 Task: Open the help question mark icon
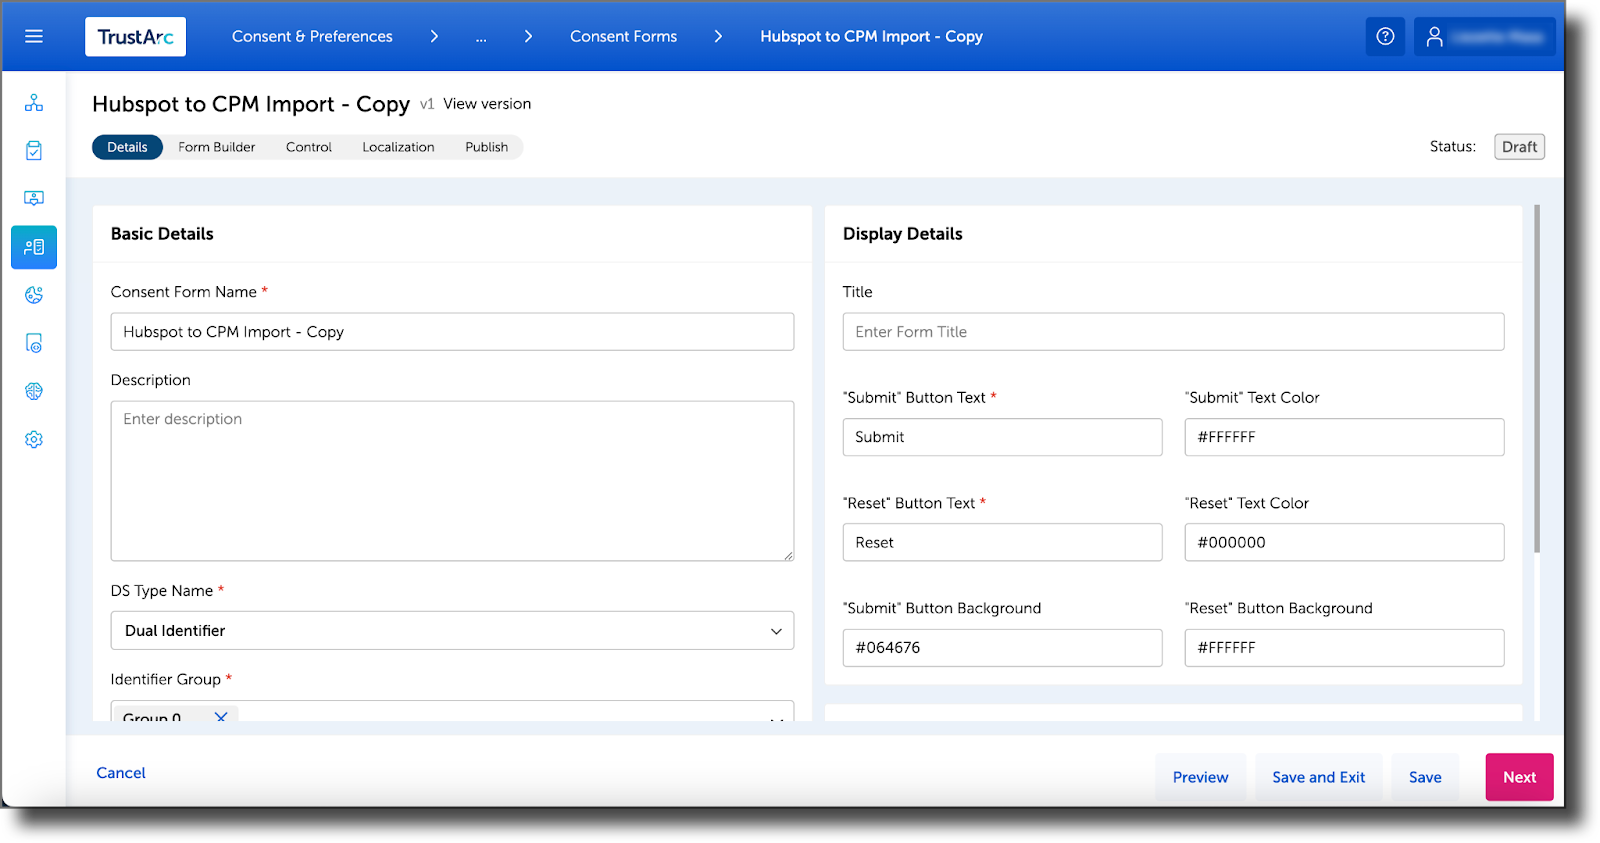tap(1385, 36)
